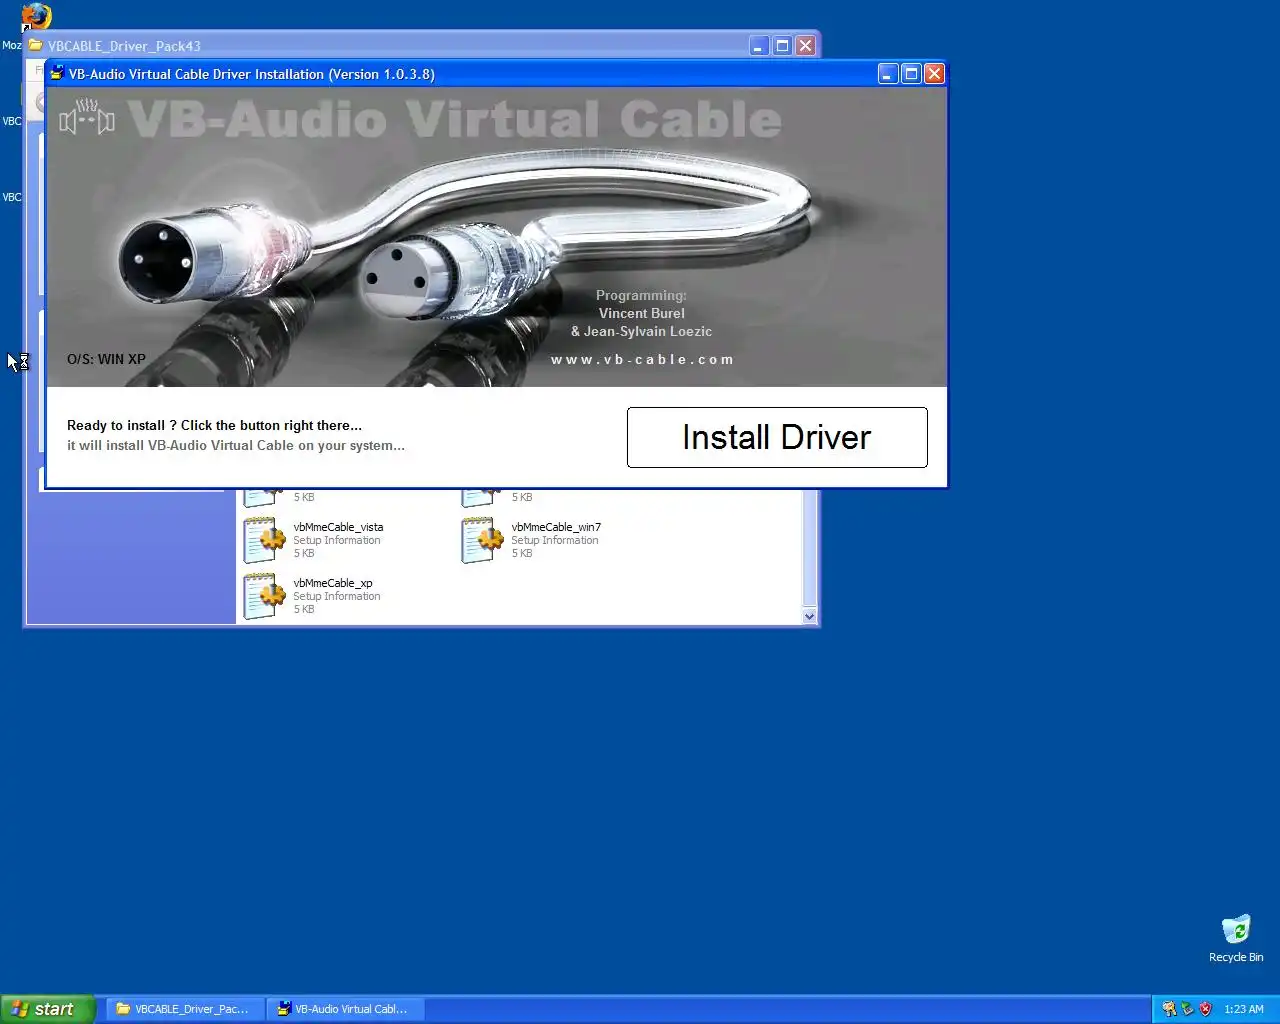1280x1024 pixels.
Task: Select the vbMmeCable_xp setup file icon
Action: (x=264, y=596)
